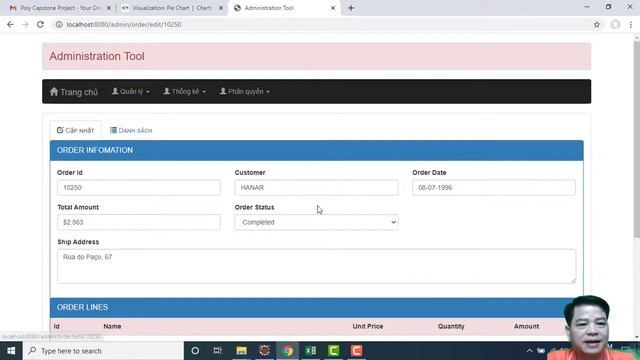Open File Explorer from taskbar
Viewport: 640px width, 360px height.
click(x=242, y=351)
